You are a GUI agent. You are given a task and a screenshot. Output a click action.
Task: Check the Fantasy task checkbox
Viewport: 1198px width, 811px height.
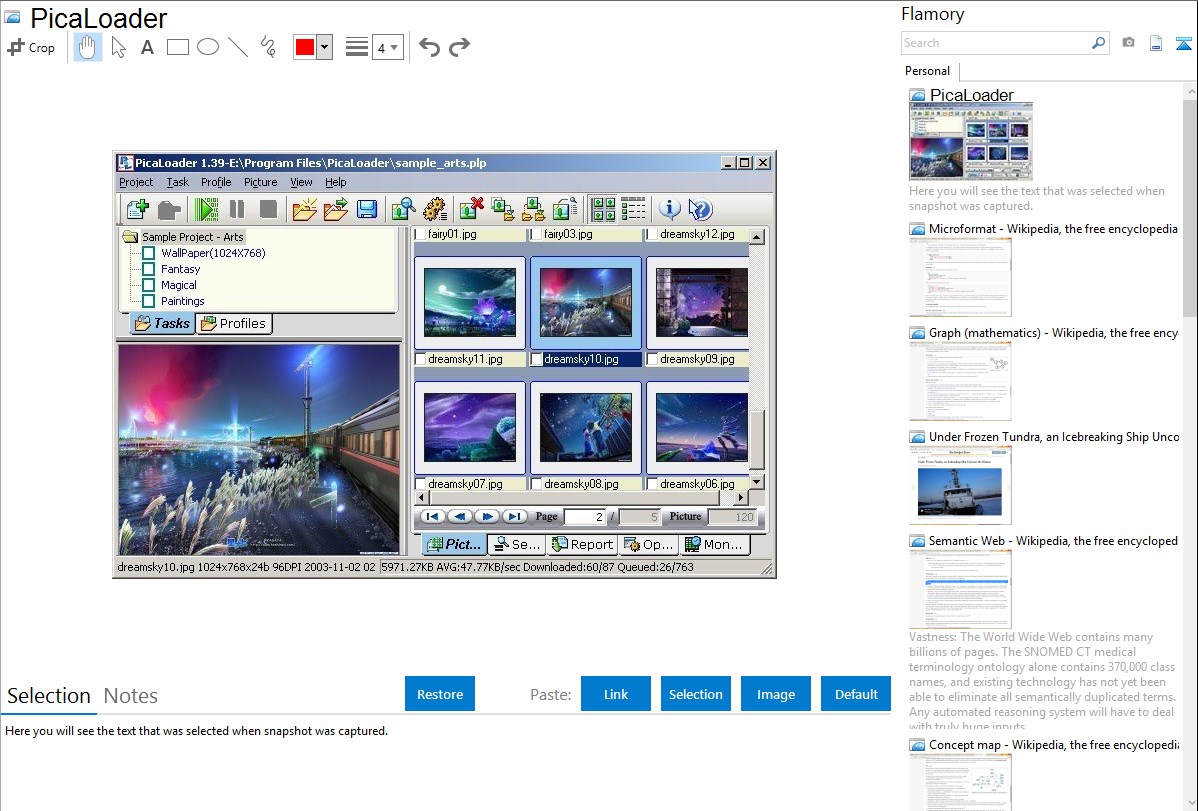click(149, 269)
